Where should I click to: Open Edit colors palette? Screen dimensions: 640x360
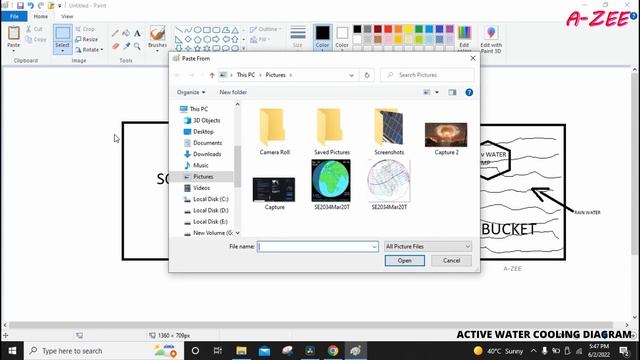click(x=464, y=38)
